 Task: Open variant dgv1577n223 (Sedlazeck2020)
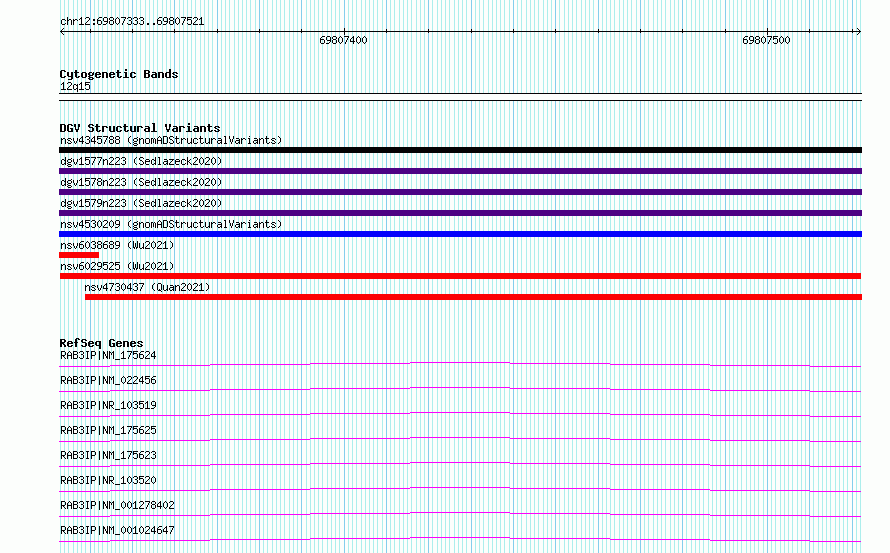click(141, 161)
